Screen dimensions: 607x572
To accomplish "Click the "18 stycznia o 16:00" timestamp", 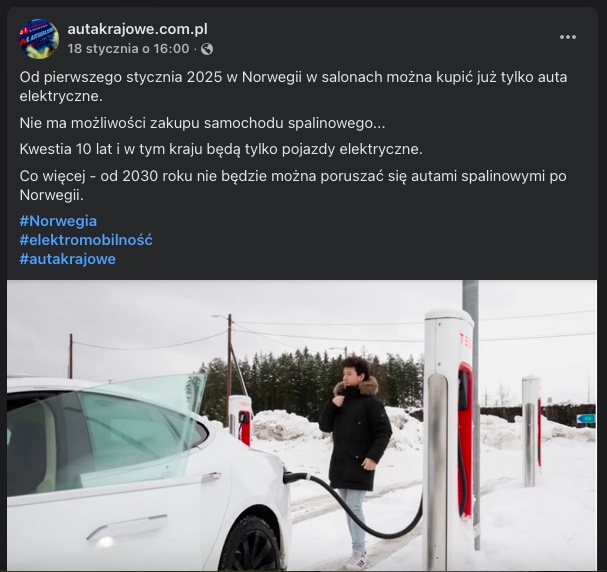I will (x=128, y=49).
